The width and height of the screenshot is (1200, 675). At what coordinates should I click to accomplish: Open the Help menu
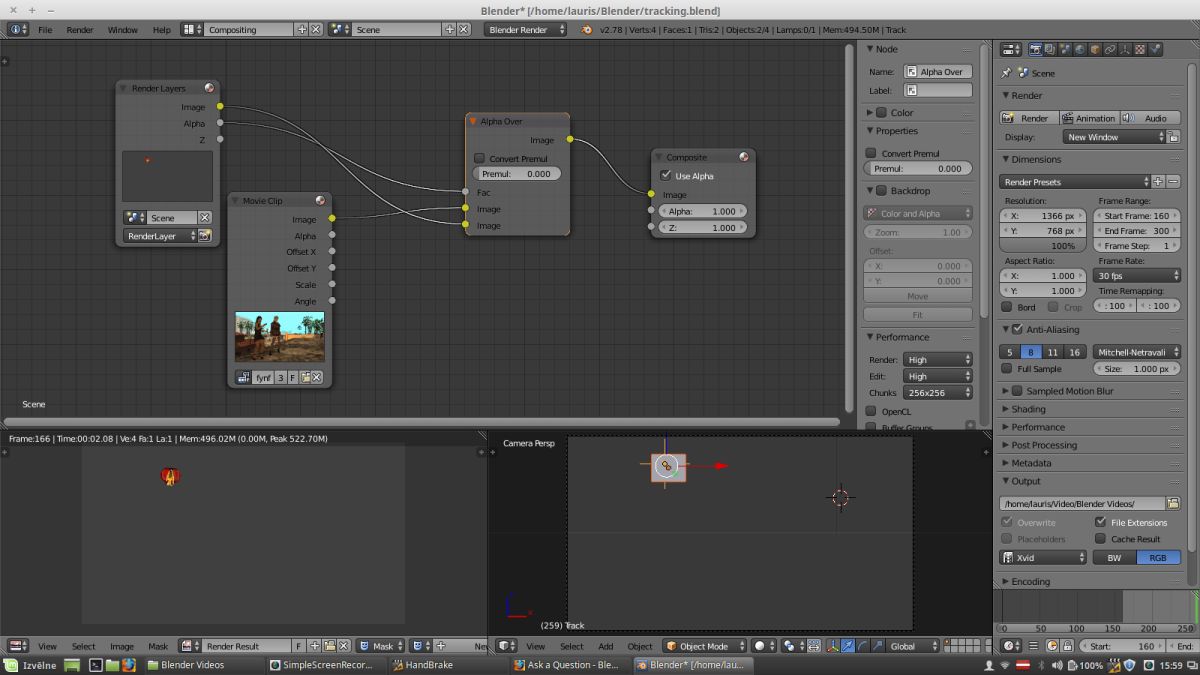[161, 30]
